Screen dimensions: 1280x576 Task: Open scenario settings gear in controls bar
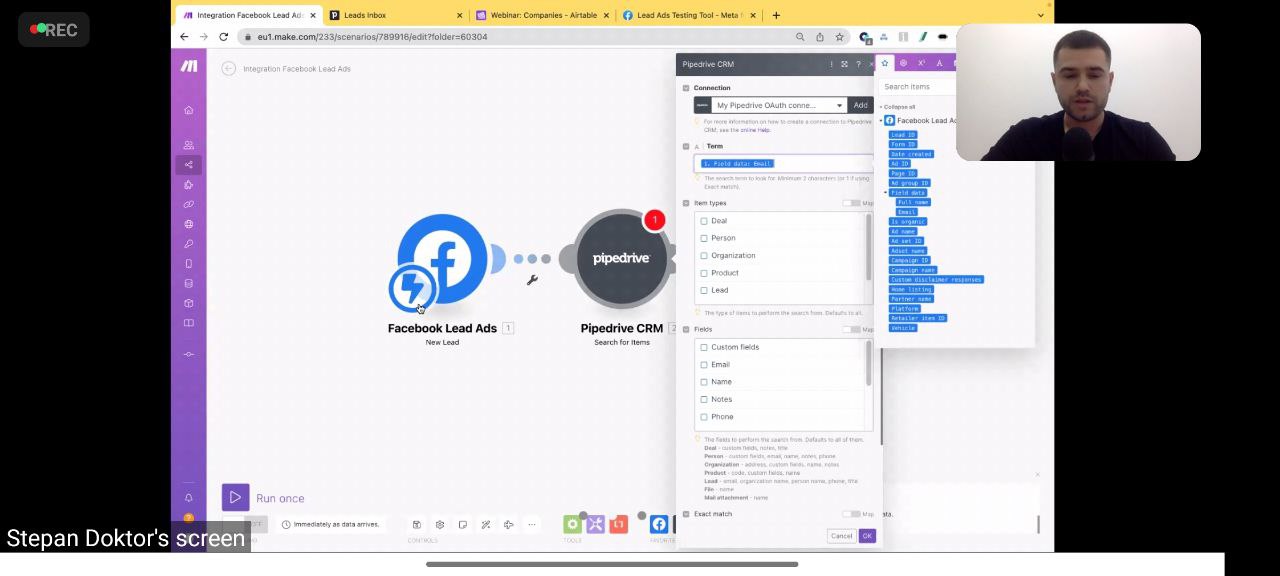[x=439, y=525]
